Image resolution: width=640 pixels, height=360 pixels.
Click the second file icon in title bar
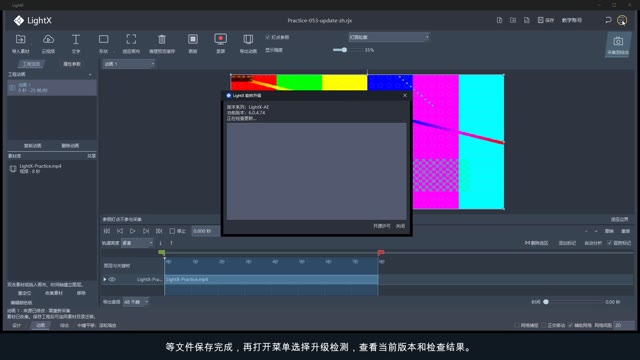513,20
